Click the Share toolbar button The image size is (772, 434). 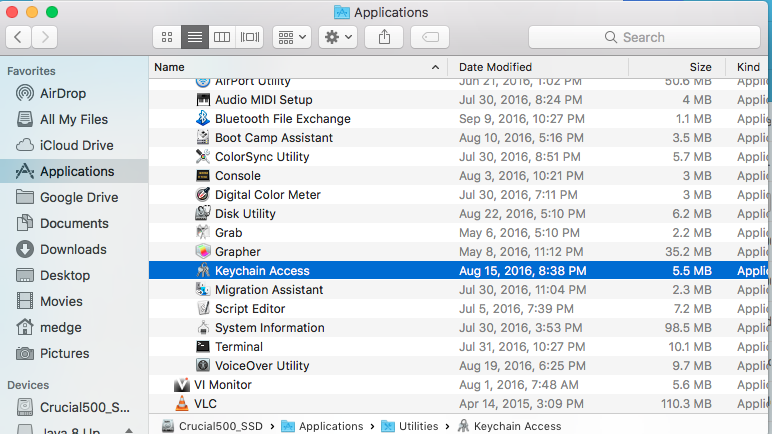384,37
